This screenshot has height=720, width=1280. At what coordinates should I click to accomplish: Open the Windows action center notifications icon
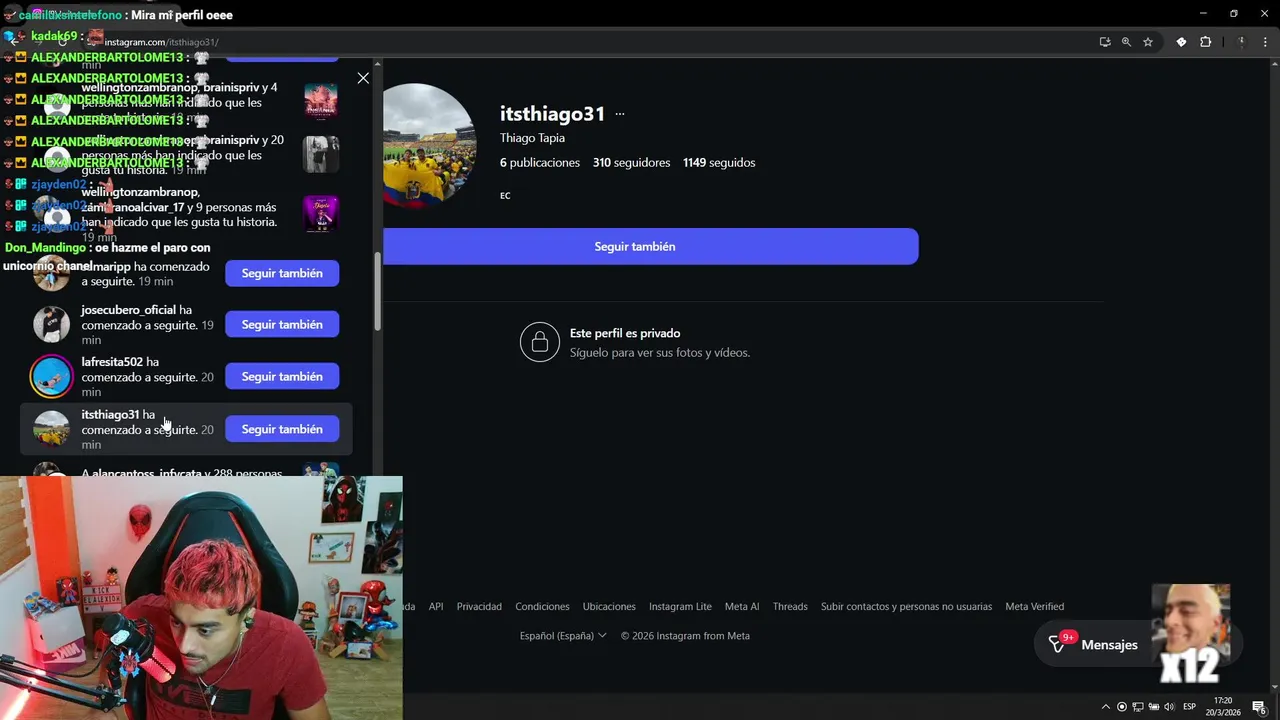pos(1259,707)
